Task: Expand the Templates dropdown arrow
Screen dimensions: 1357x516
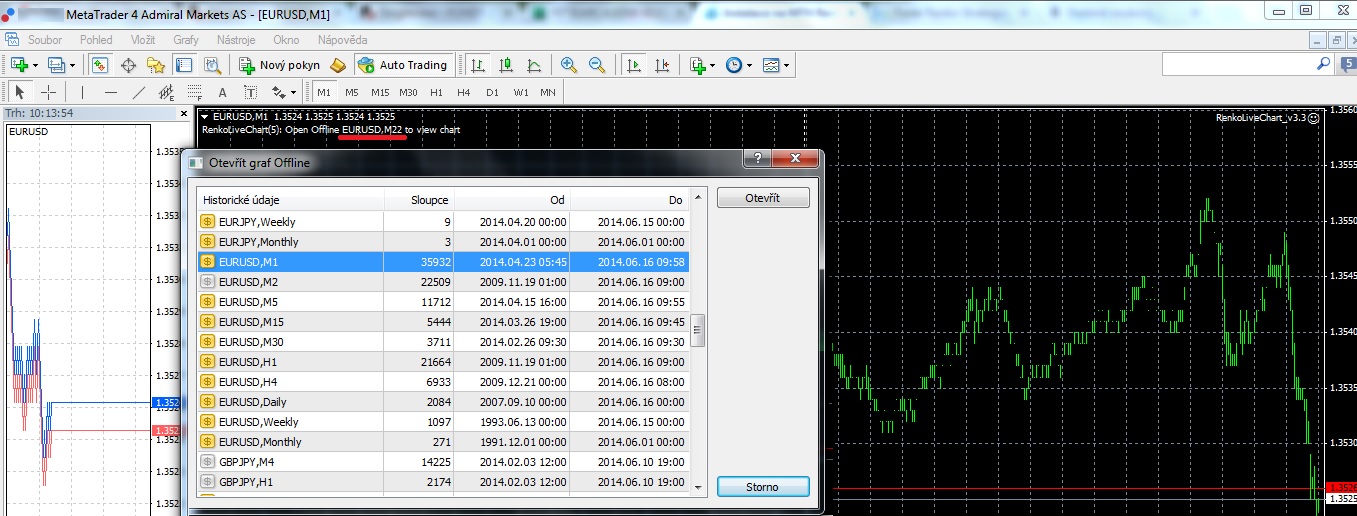Action: [787, 66]
